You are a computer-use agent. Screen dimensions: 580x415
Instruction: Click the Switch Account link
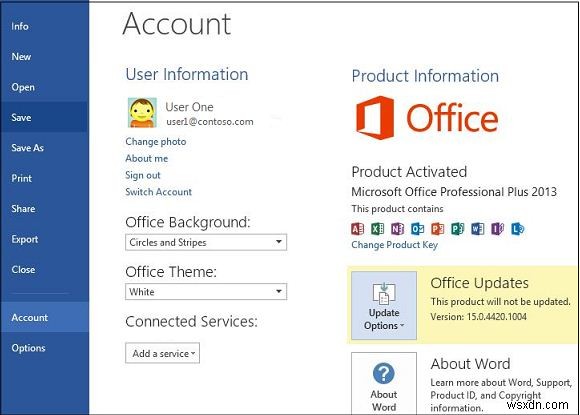point(158,192)
